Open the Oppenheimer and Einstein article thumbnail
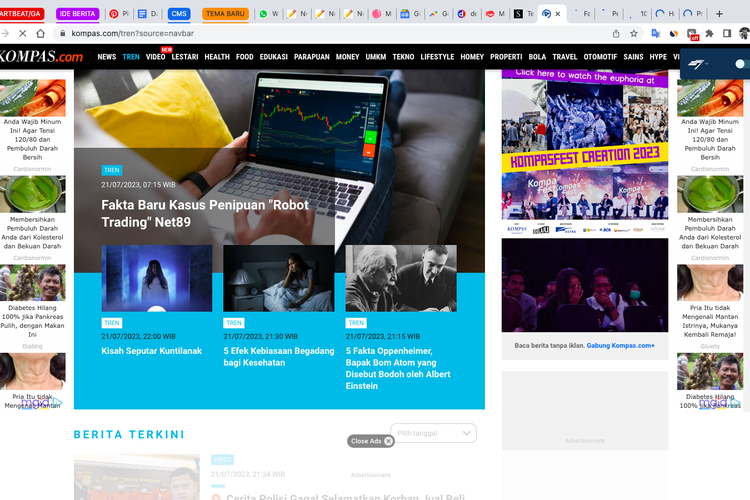 pyautogui.click(x=401, y=278)
